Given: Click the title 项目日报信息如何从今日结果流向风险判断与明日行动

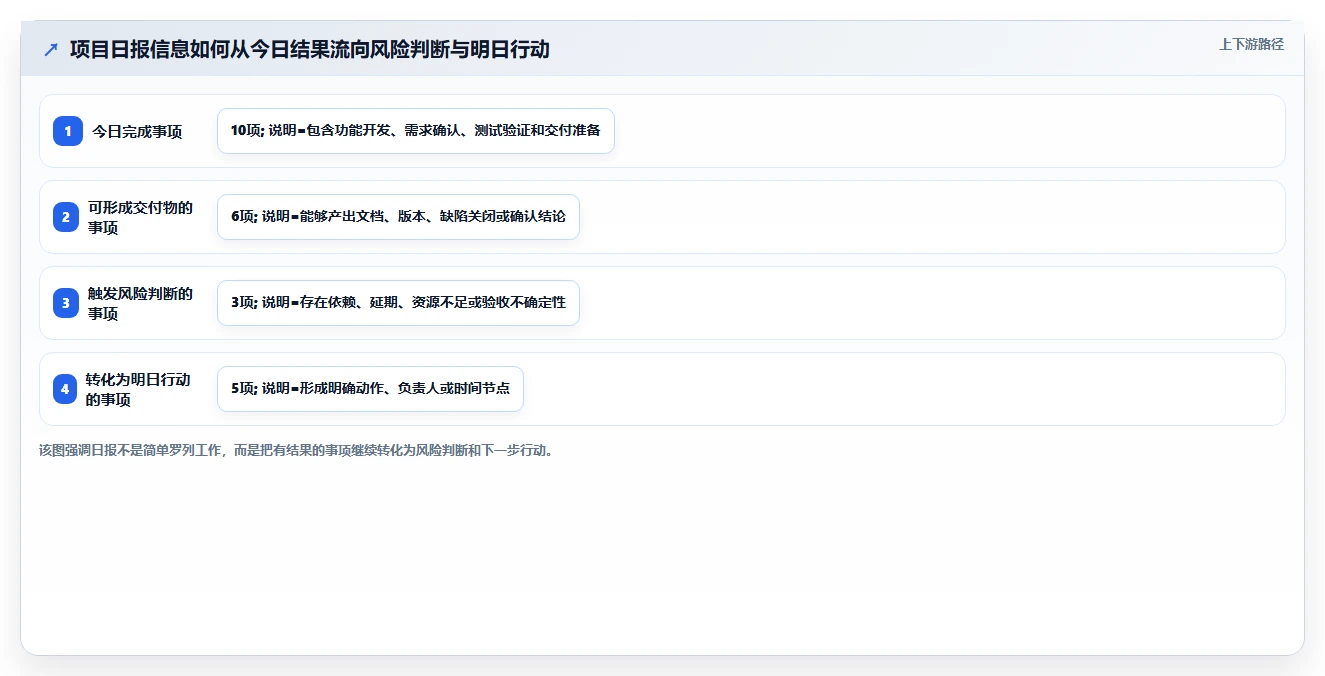Looking at the screenshot, I should (x=310, y=49).
